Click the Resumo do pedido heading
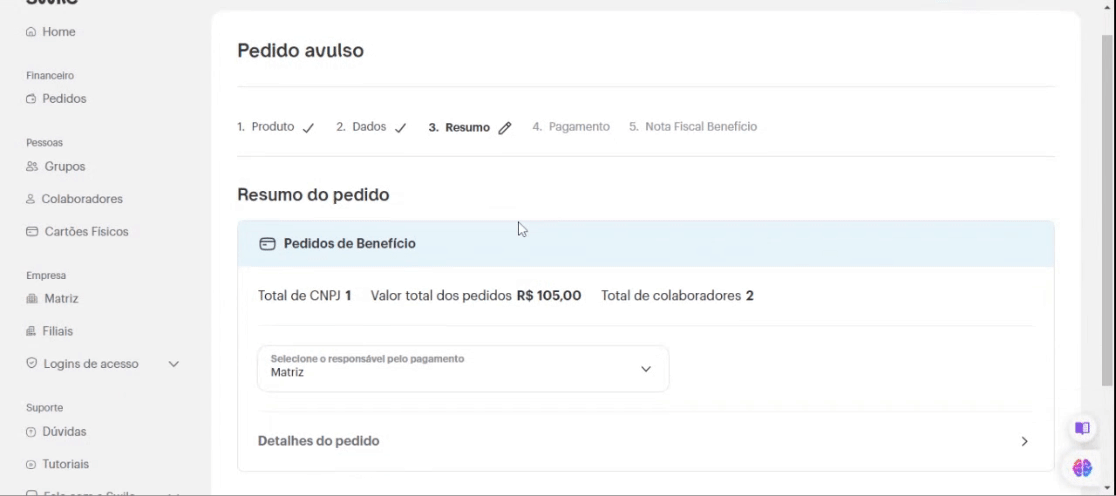Screen dimensions: 1116x496 [x=313, y=194]
